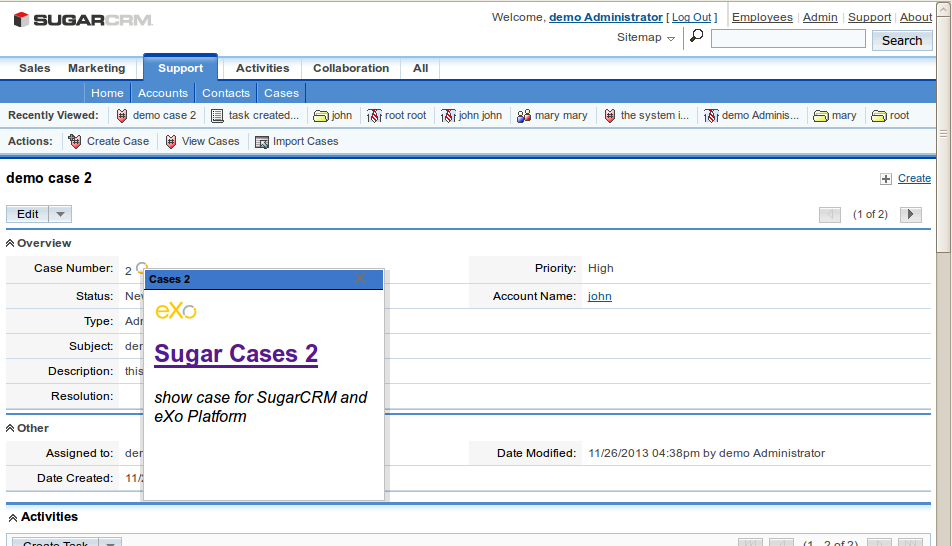
Task: Close the Cases 2 popup
Action: coord(359,278)
